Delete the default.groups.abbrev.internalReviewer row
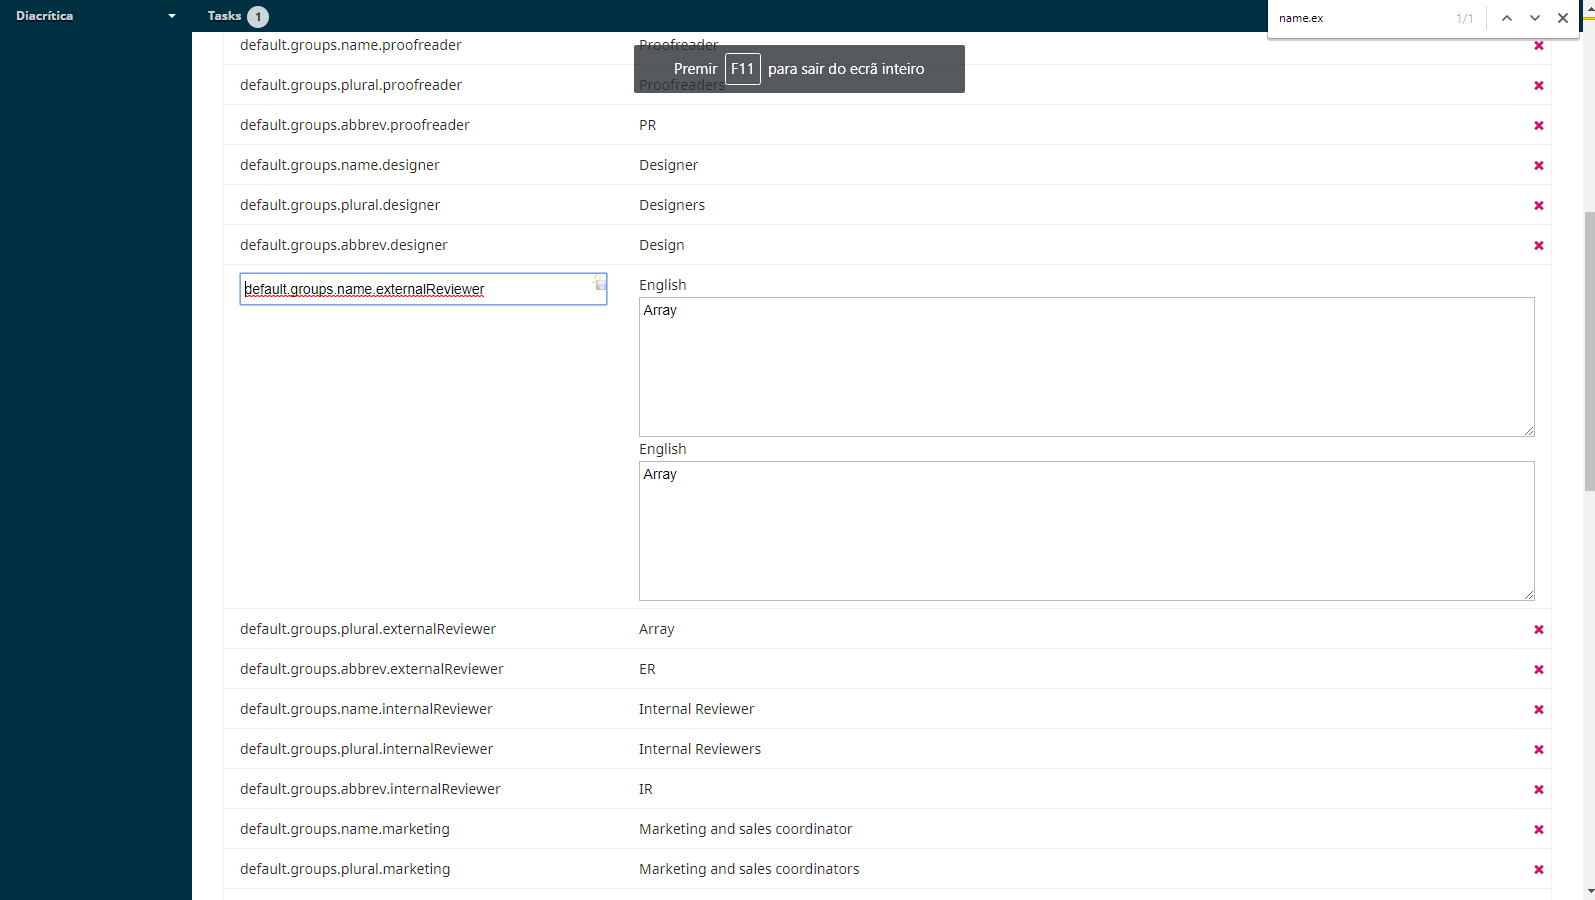This screenshot has width=1595, height=900. click(1539, 789)
